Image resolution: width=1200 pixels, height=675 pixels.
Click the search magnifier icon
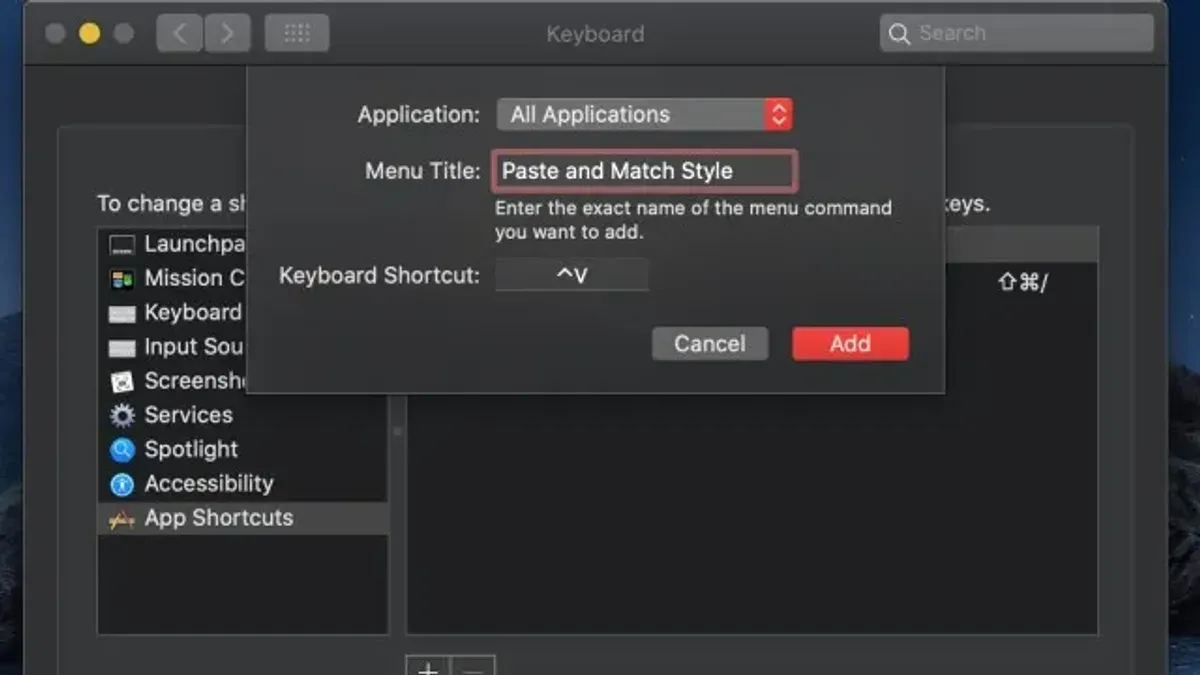coord(900,34)
